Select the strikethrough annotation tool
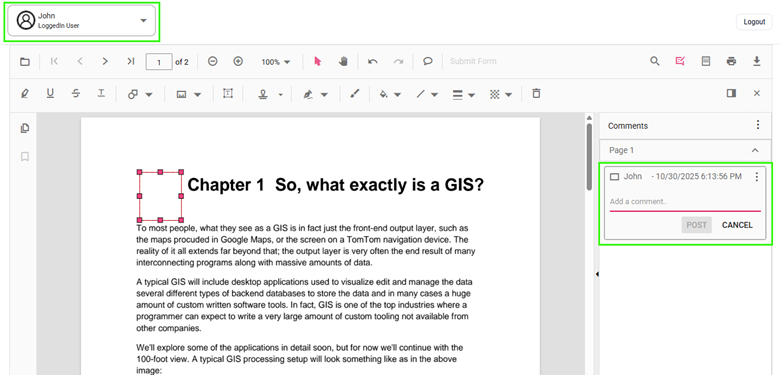 pos(76,94)
